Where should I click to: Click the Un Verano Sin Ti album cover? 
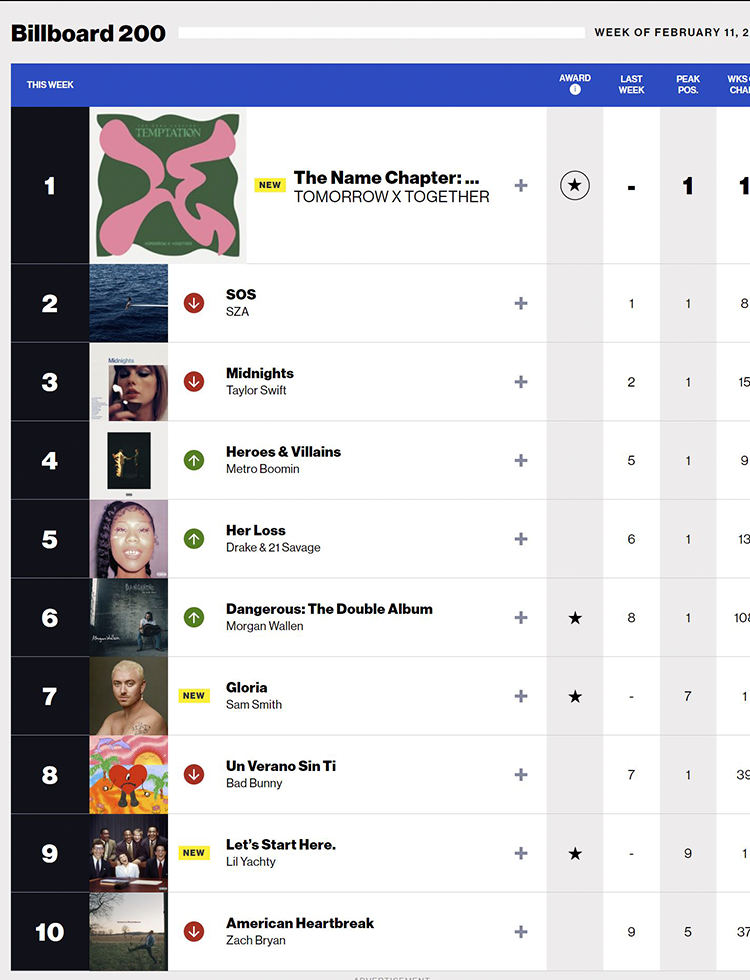coord(129,775)
